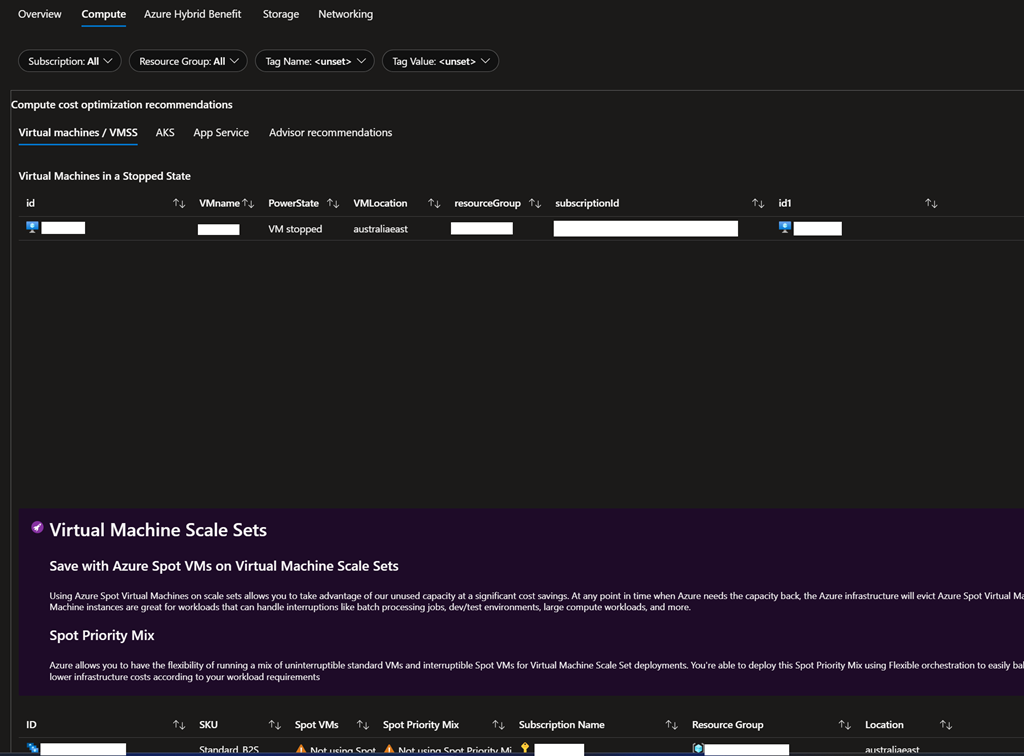Expand the Tag Value filter dropdown

pos(440,61)
